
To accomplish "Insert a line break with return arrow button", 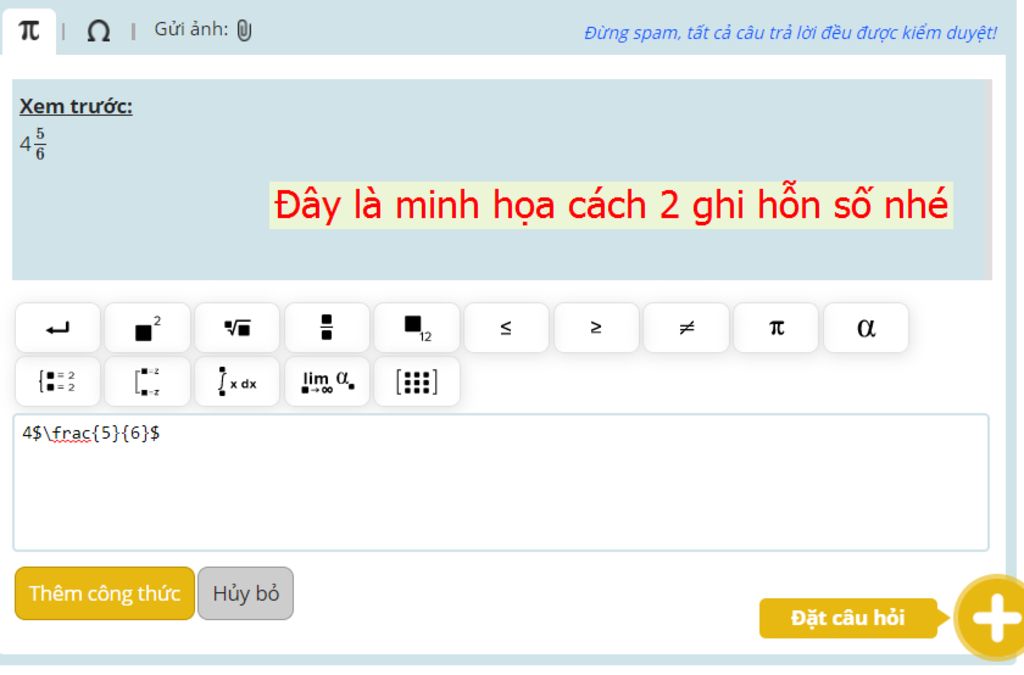I will [57, 328].
